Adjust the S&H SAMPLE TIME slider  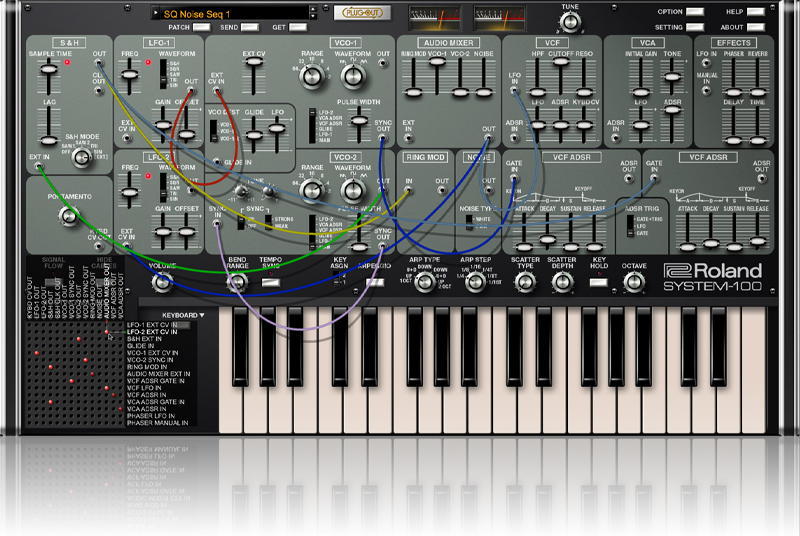click(x=49, y=69)
